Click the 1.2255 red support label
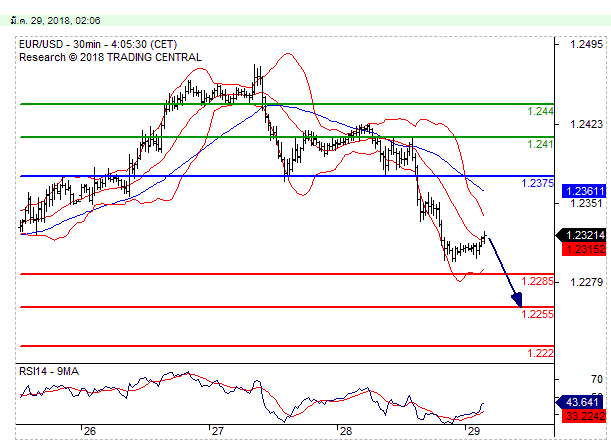 pos(537,314)
